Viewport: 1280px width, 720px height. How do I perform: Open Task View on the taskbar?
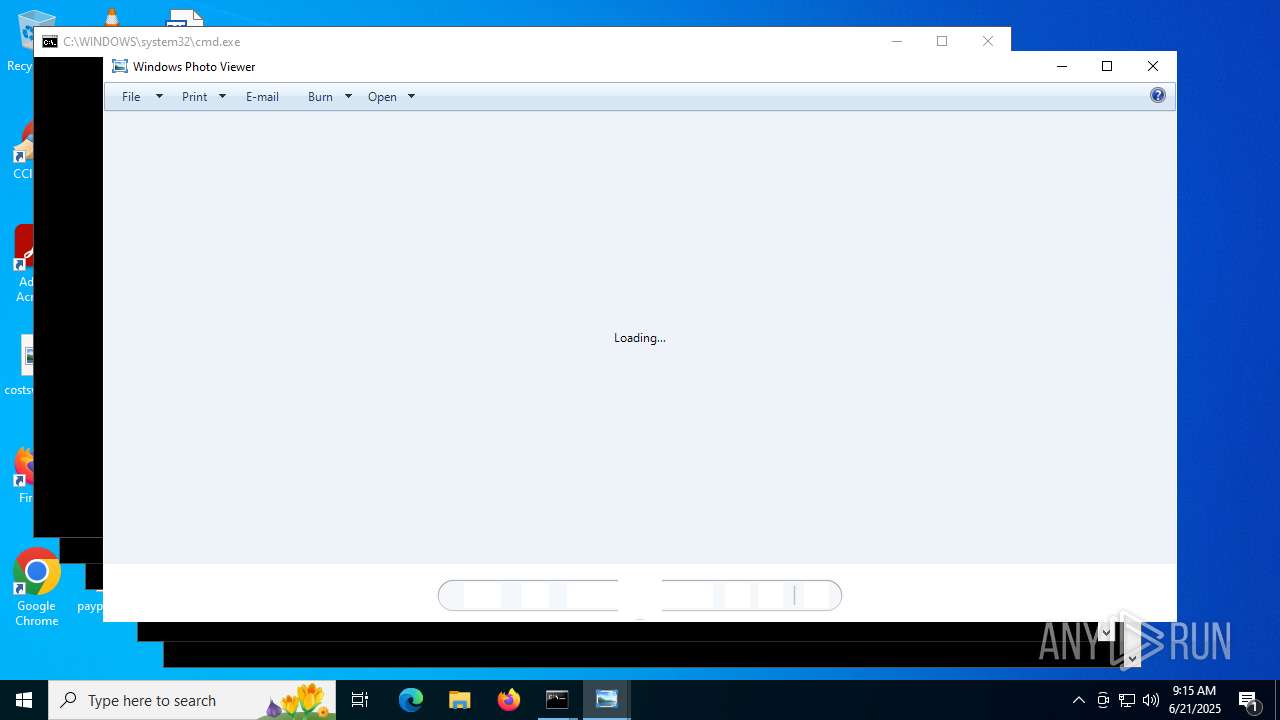click(x=360, y=700)
